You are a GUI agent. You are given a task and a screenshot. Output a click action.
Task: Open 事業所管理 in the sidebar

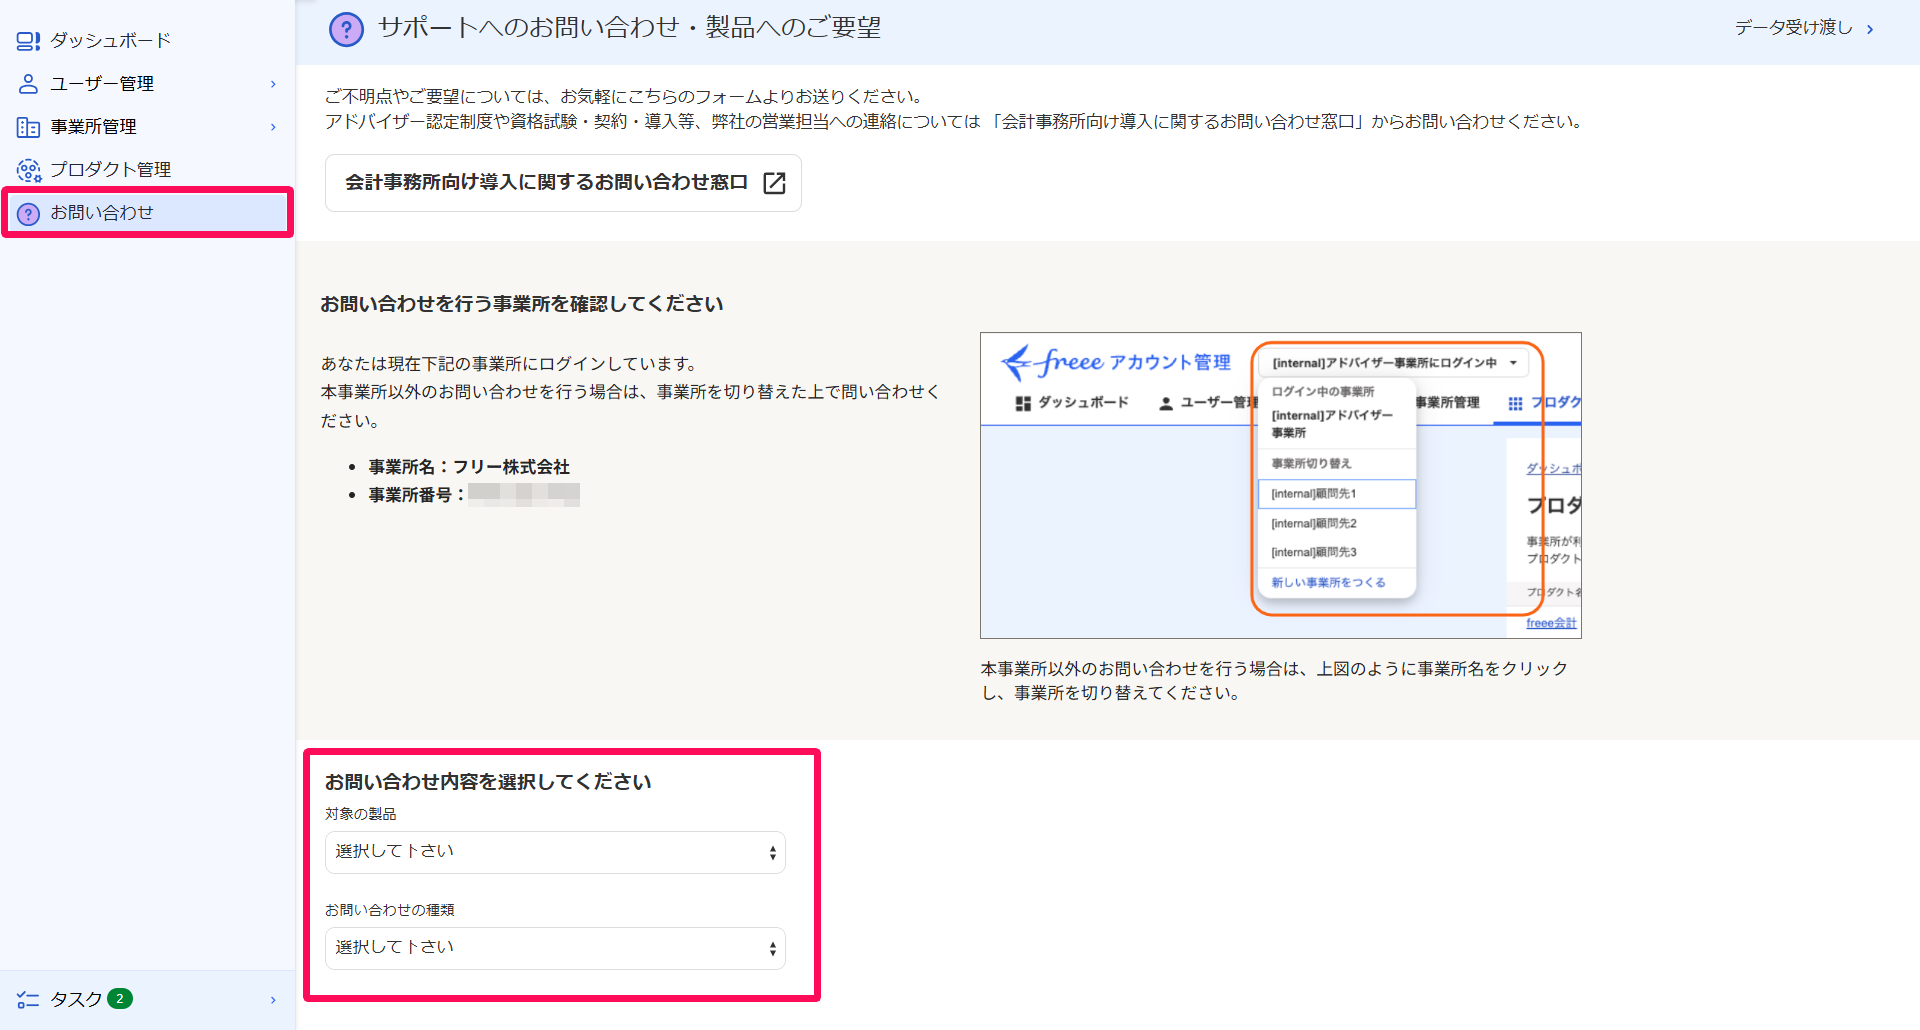point(147,127)
